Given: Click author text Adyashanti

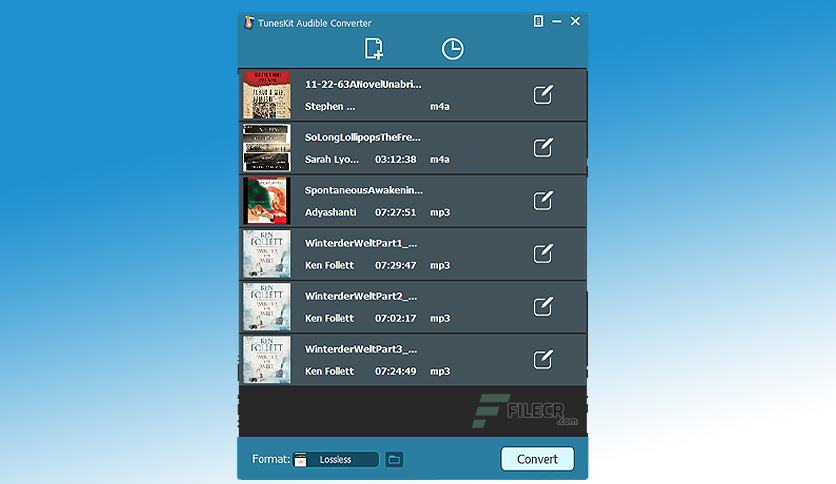Looking at the screenshot, I should [x=331, y=212].
